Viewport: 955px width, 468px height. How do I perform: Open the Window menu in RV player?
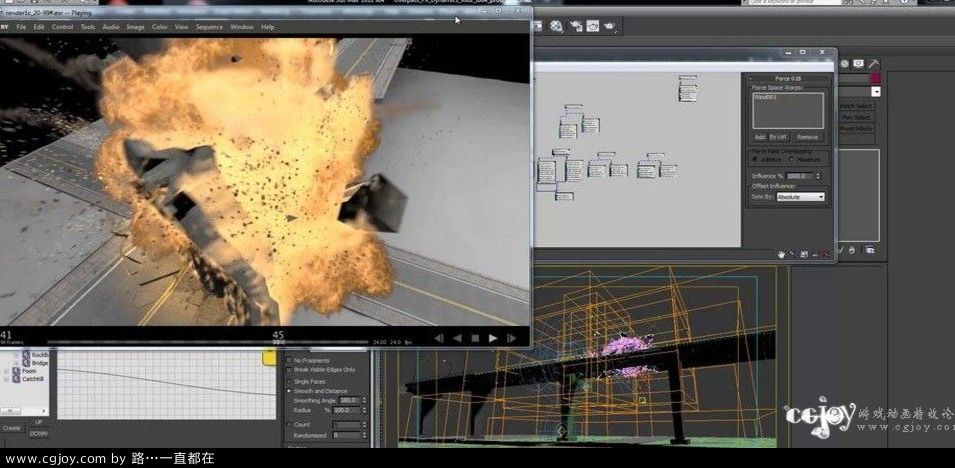click(x=242, y=27)
